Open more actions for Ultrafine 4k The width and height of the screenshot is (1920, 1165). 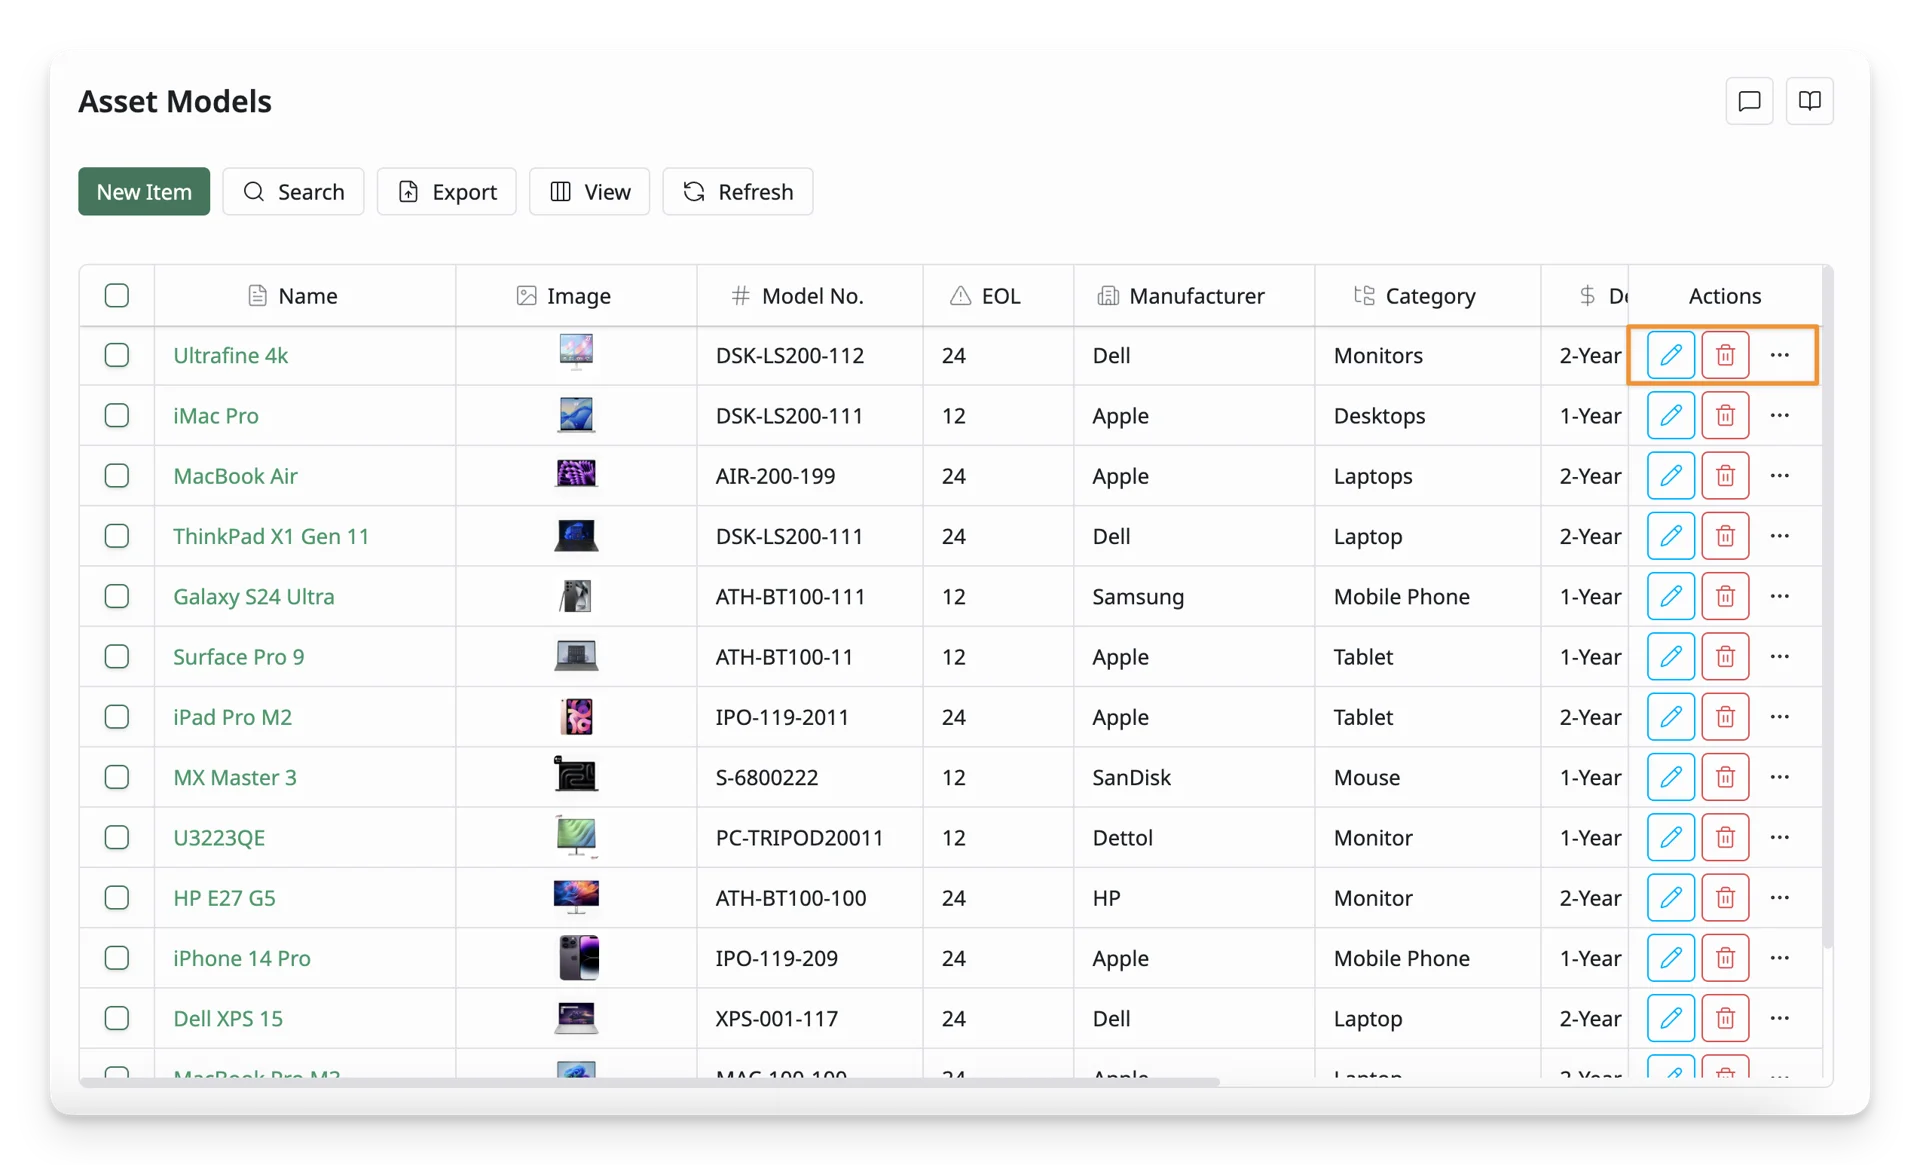click(x=1780, y=355)
